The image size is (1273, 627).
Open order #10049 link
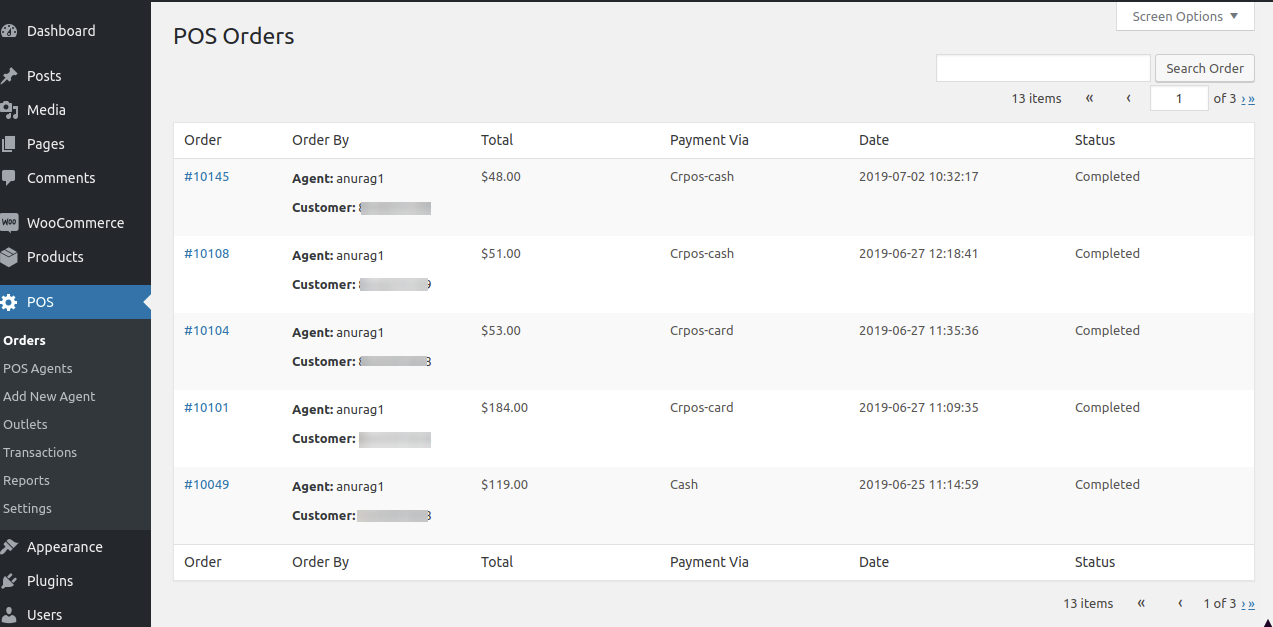tap(206, 485)
